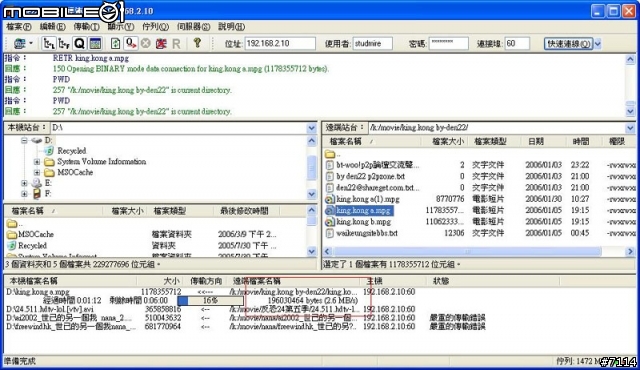Select the E: drive icon in tree
The width and height of the screenshot is (640, 370).
coord(37,183)
